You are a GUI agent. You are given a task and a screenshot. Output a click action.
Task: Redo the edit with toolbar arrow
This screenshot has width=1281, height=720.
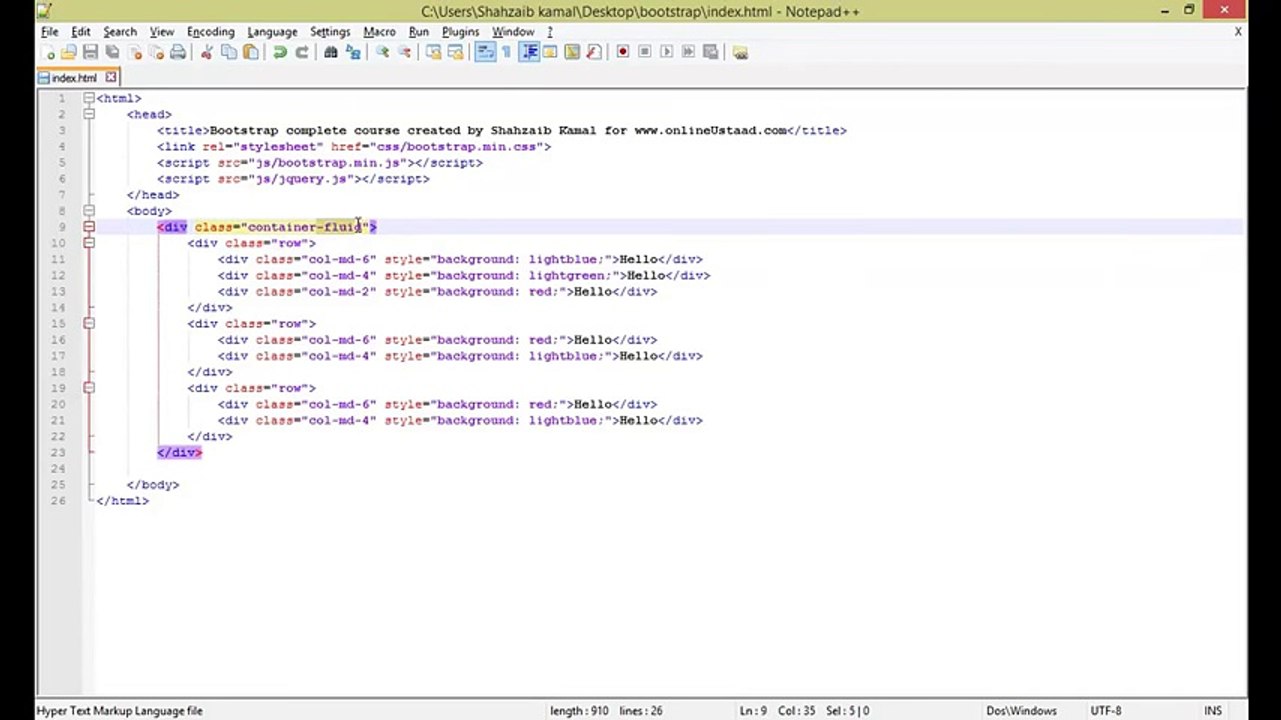click(302, 52)
